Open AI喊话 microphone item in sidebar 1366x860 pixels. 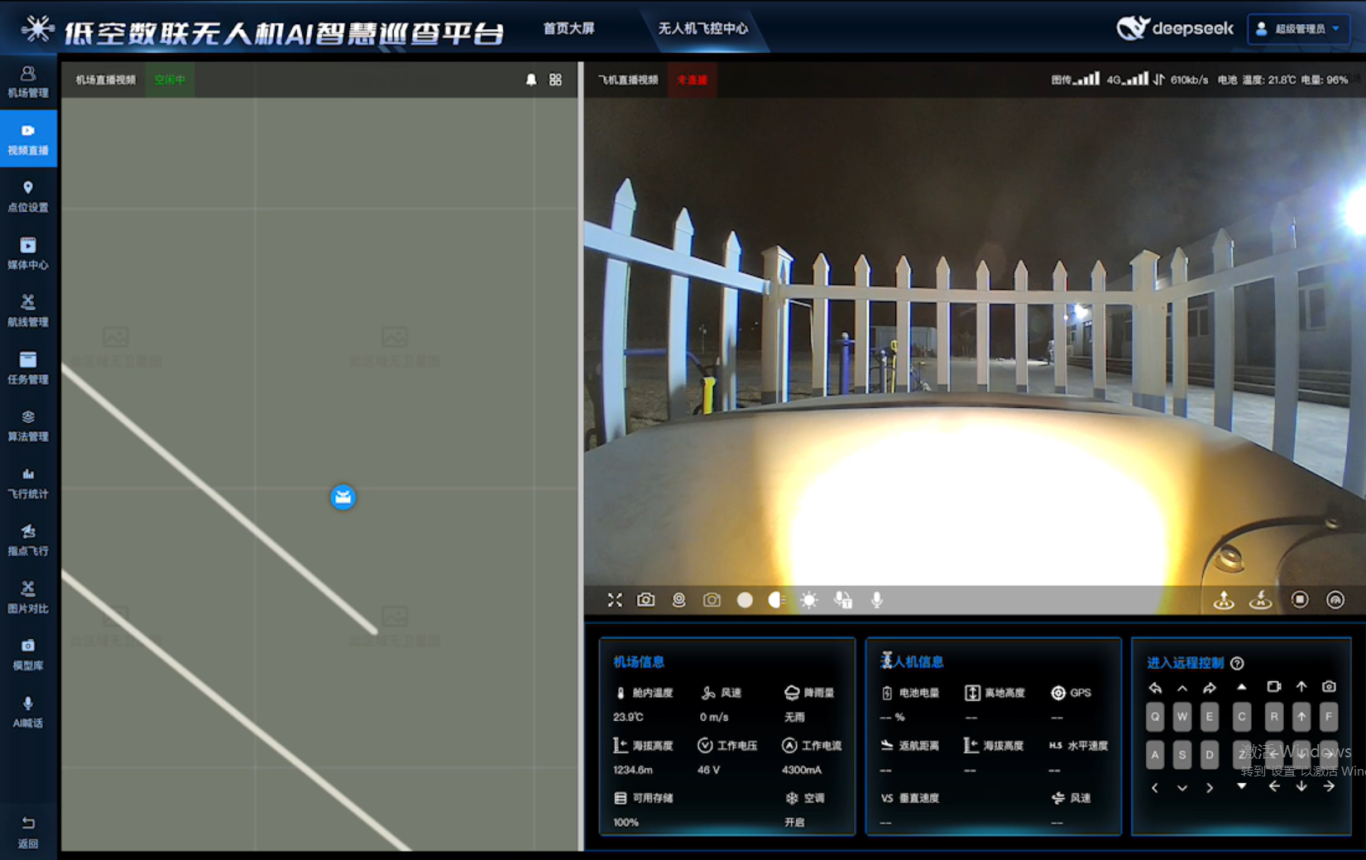point(28,711)
